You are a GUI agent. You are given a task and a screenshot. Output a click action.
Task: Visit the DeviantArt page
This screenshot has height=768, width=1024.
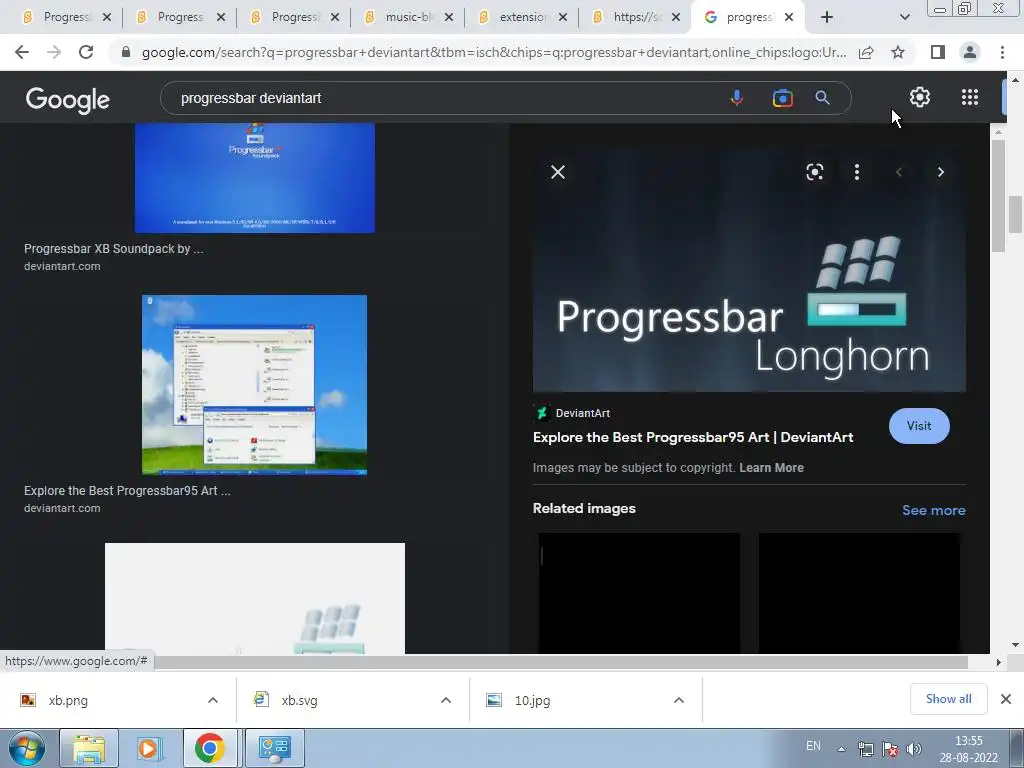click(919, 426)
